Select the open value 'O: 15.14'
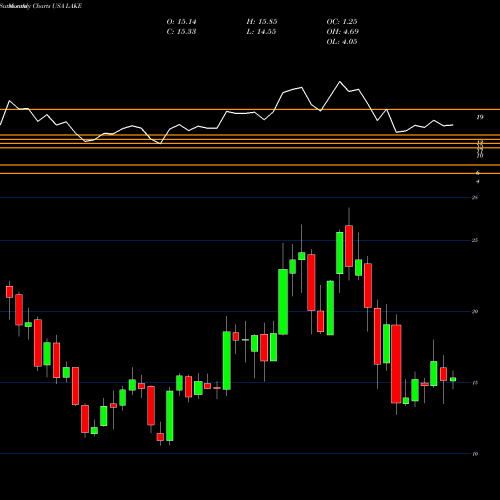The height and width of the screenshot is (500, 500). coord(181,22)
